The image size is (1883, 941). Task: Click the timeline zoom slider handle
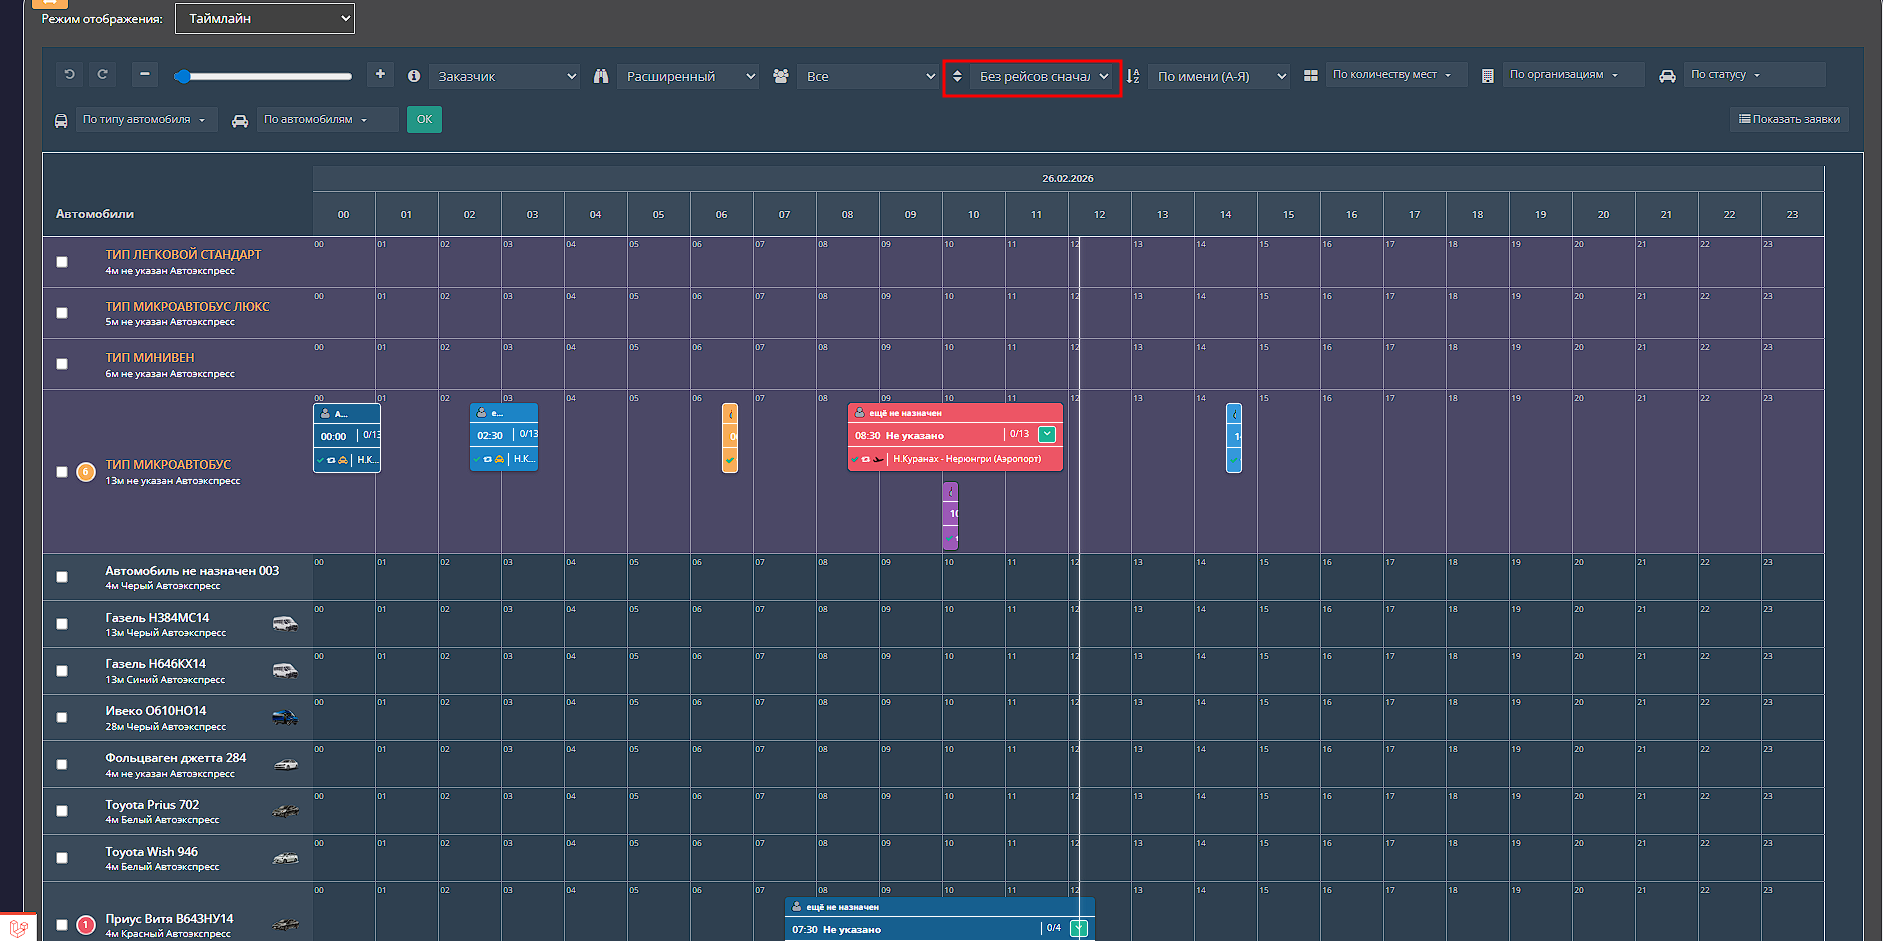(x=183, y=76)
